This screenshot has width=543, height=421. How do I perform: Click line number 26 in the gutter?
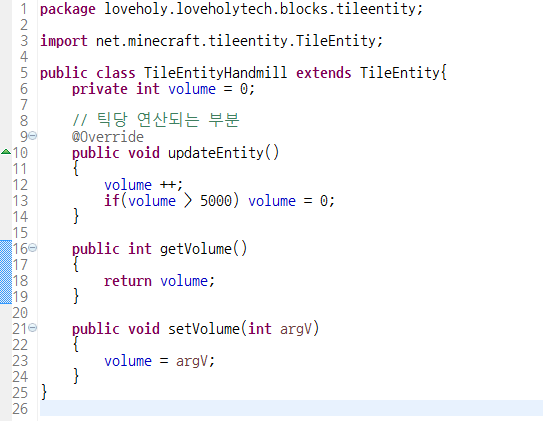click(x=20, y=409)
